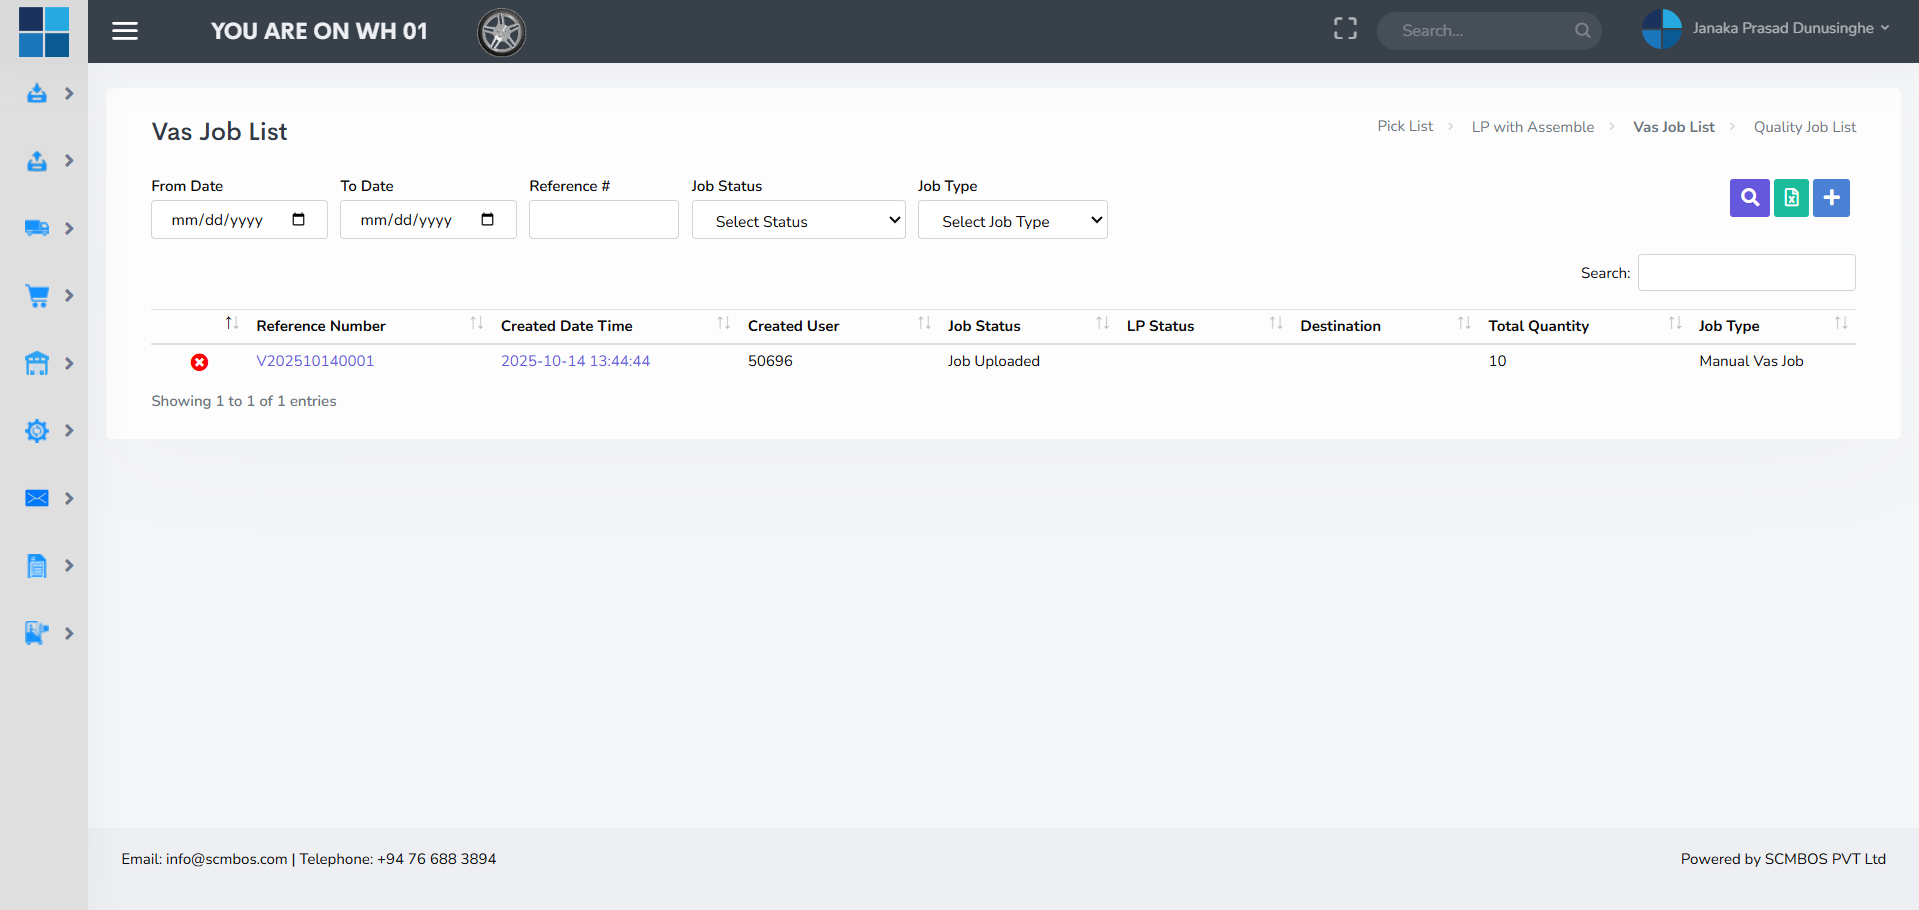Sort by Total Quantity column
The width and height of the screenshot is (1919, 910).
1585,326
